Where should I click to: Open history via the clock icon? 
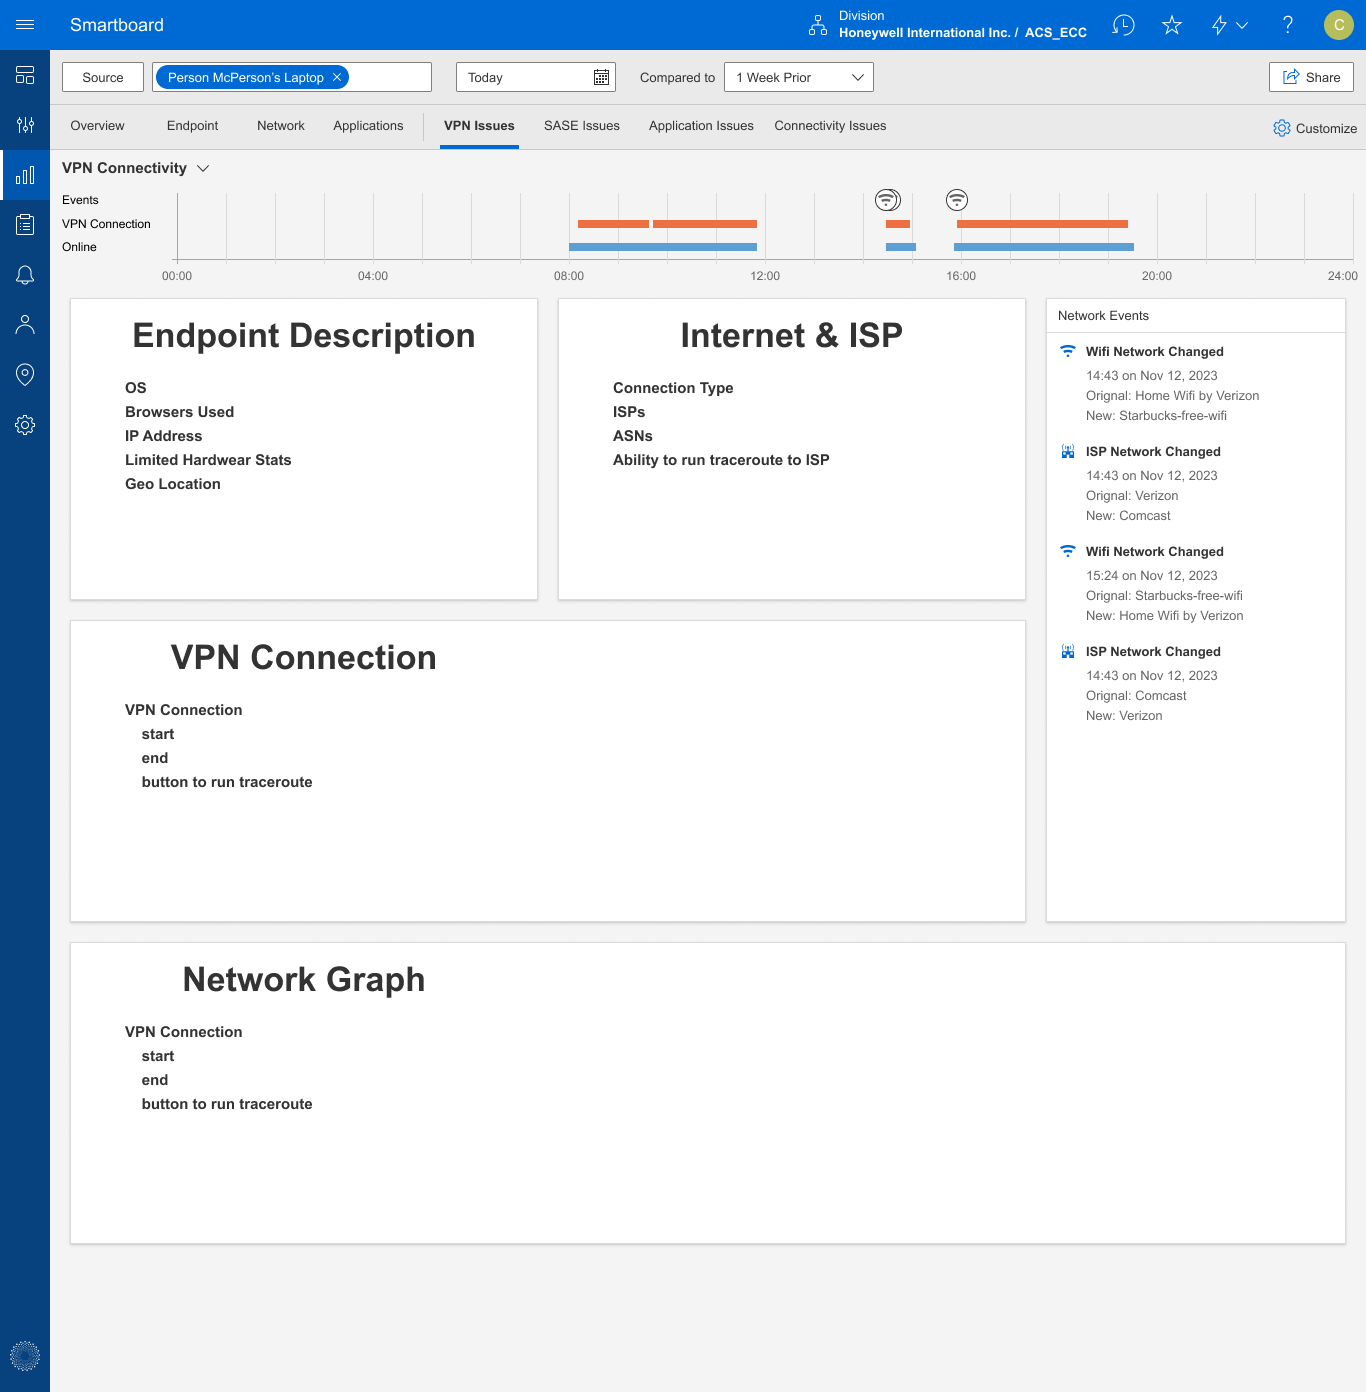tap(1123, 25)
